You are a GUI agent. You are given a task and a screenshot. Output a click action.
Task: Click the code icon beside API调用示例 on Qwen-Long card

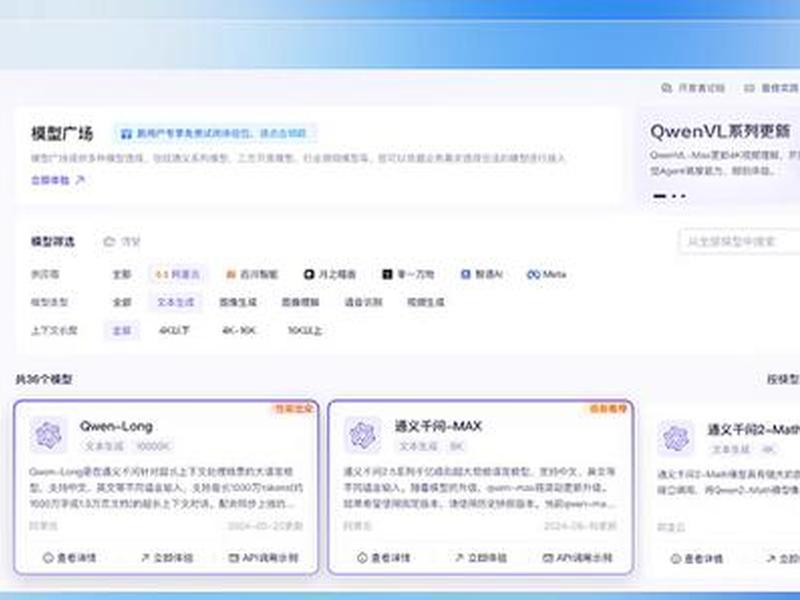coord(234,558)
